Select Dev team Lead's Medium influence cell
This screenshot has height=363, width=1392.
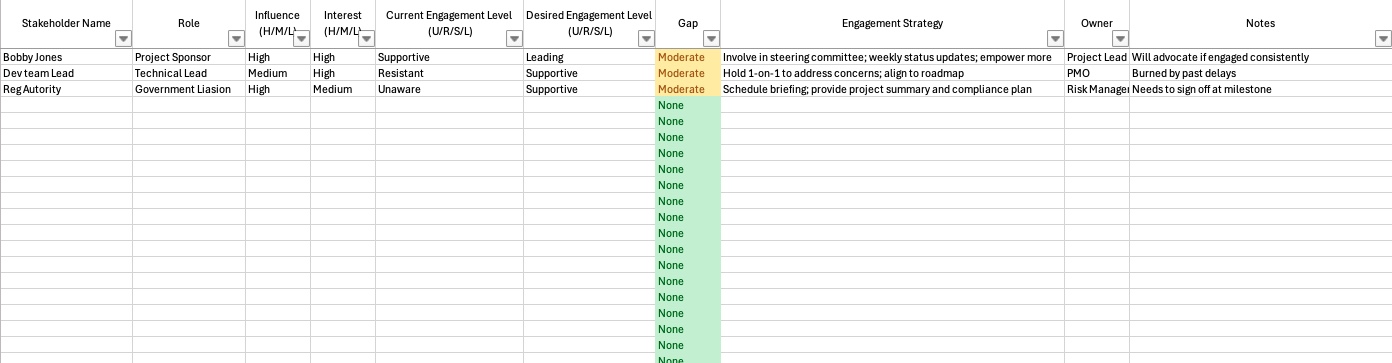[278, 73]
